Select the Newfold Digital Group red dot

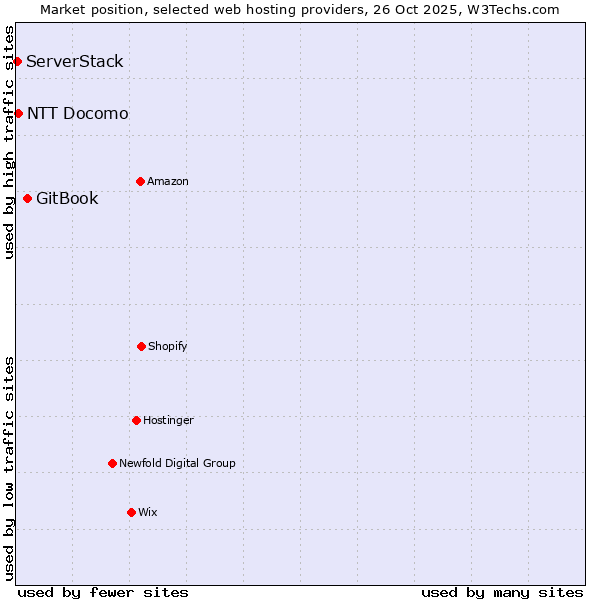112,463
